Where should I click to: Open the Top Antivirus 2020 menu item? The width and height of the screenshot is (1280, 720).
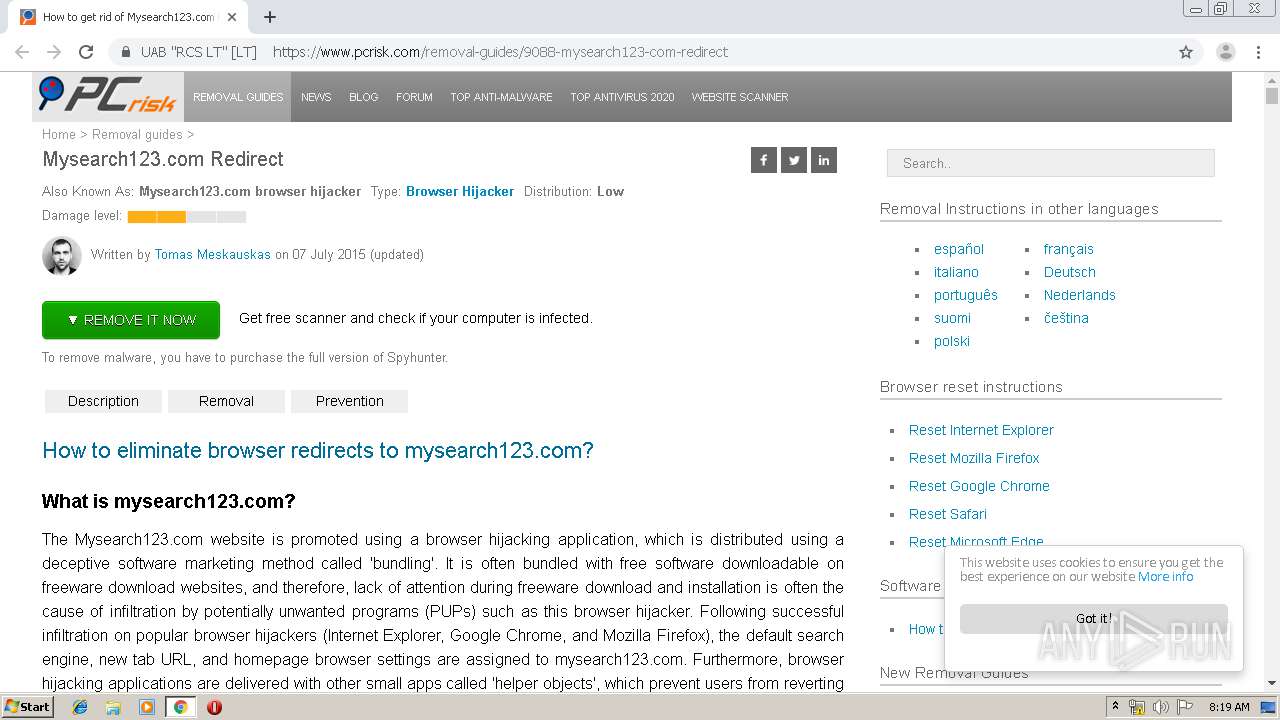point(622,97)
